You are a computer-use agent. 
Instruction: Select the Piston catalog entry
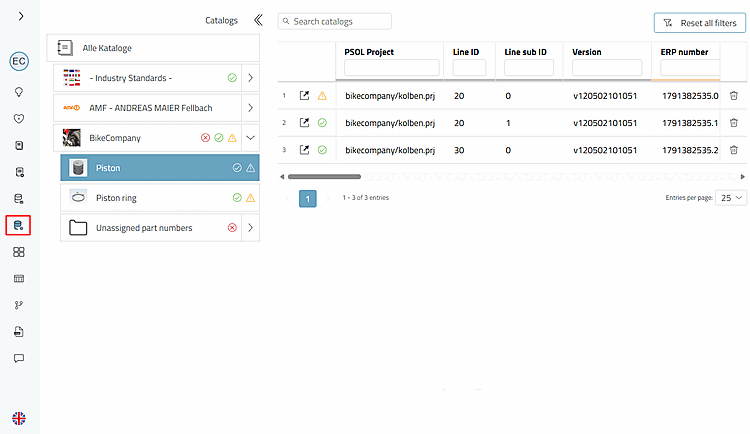click(160, 168)
